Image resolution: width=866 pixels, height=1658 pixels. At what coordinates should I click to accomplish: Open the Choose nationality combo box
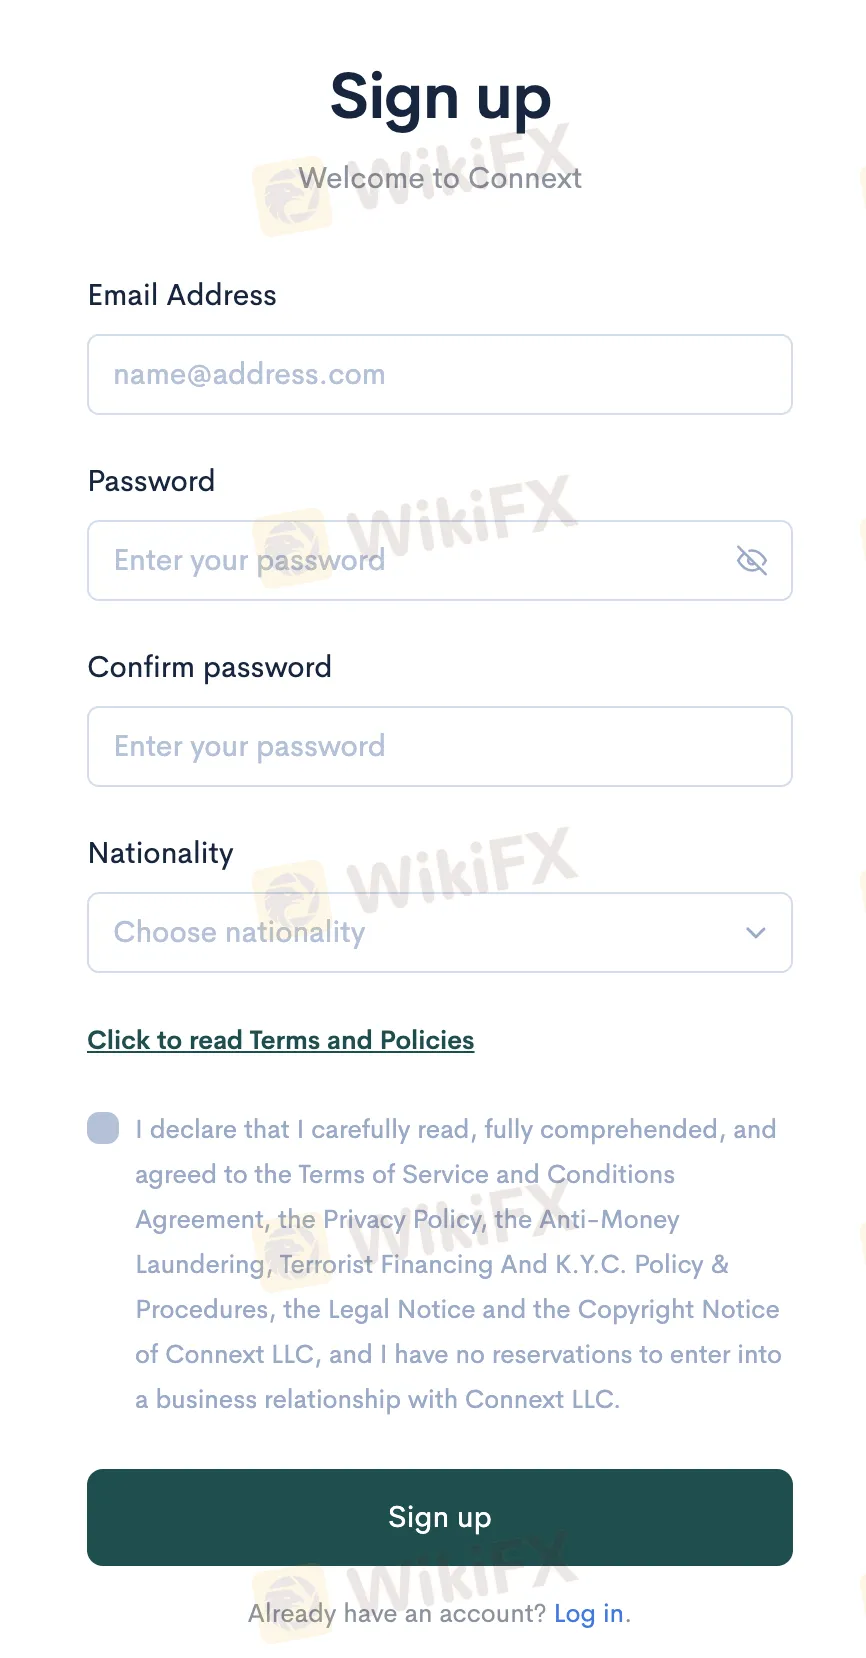point(420,933)
